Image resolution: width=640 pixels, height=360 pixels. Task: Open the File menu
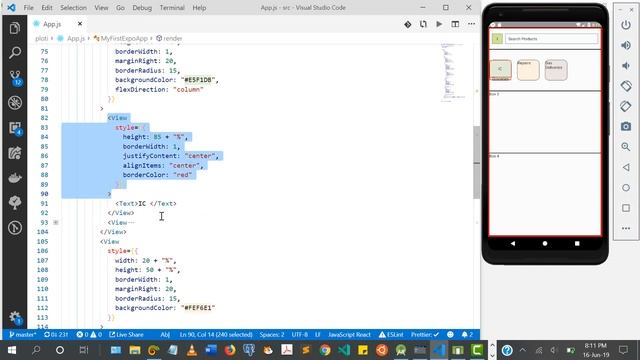click(x=29, y=8)
